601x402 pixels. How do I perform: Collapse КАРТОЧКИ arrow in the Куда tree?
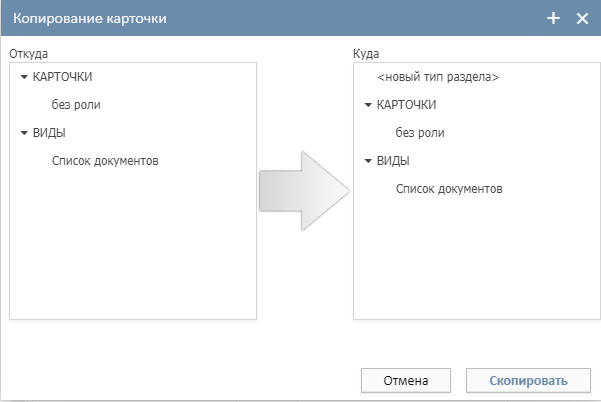[x=368, y=105]
